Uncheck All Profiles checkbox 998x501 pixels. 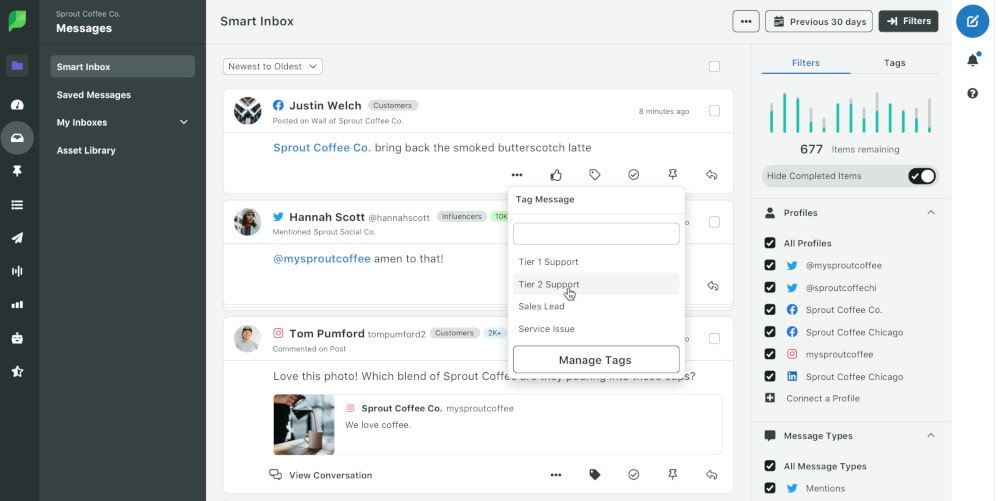[x=770, y=243]
